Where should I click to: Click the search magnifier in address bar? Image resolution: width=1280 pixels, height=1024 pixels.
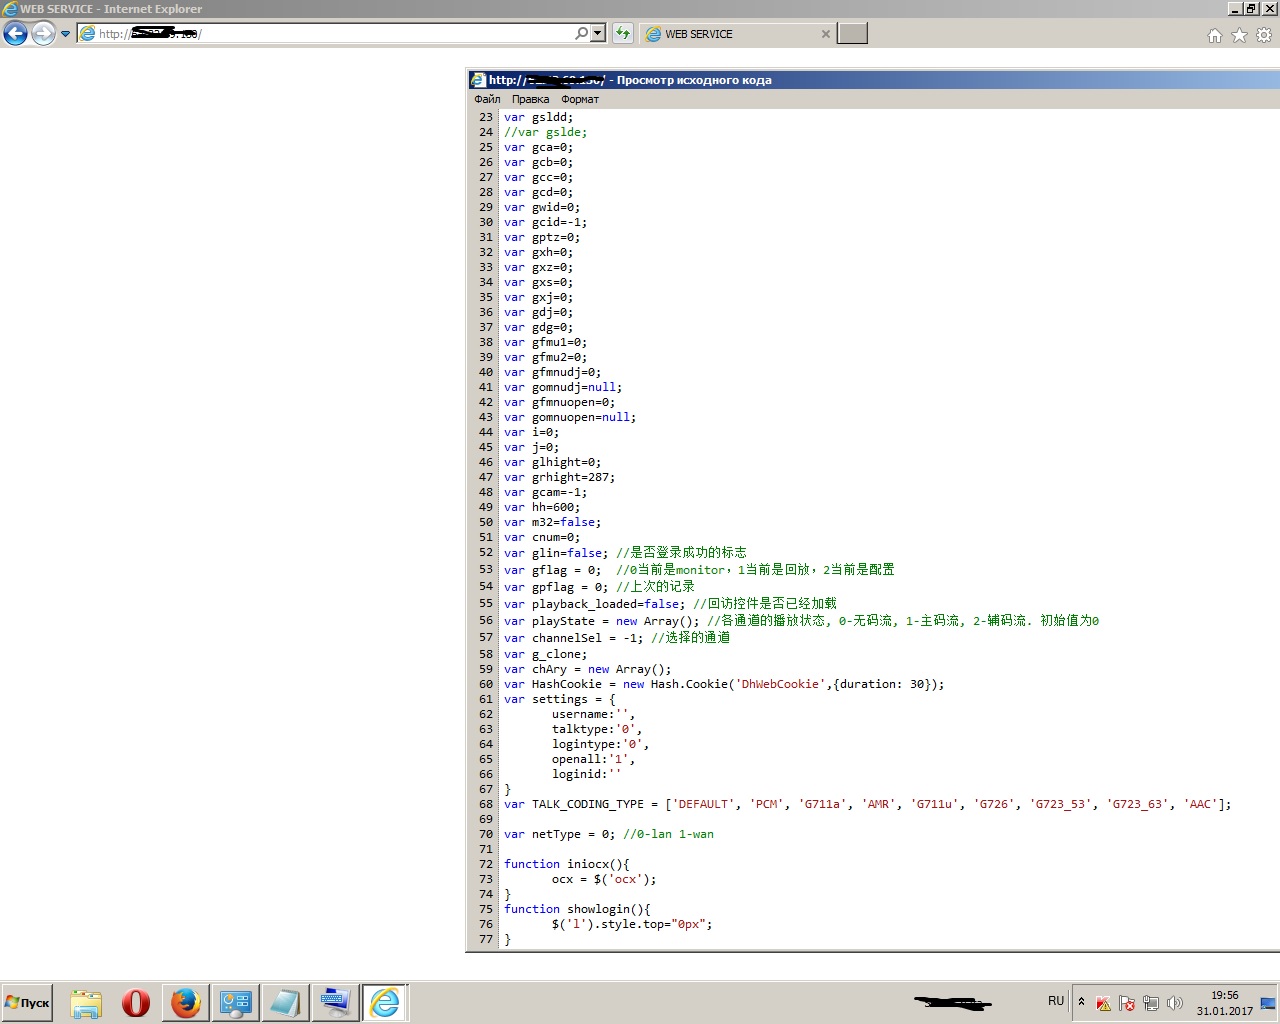click(x=581, y=34)
